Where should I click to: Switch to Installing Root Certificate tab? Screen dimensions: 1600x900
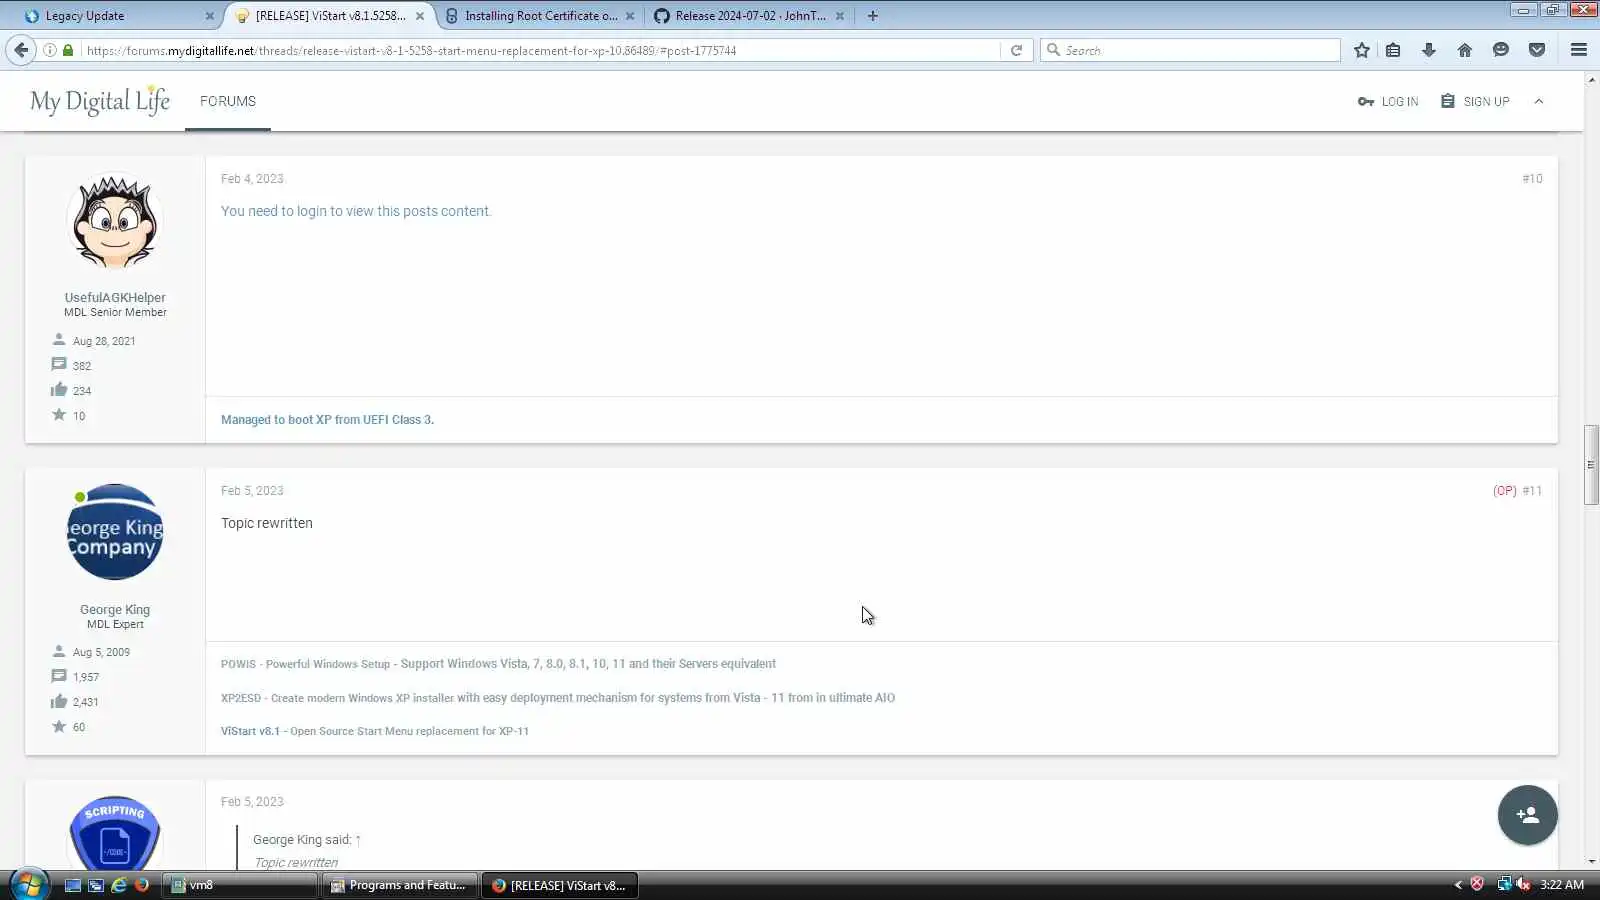tap(540, 16)
